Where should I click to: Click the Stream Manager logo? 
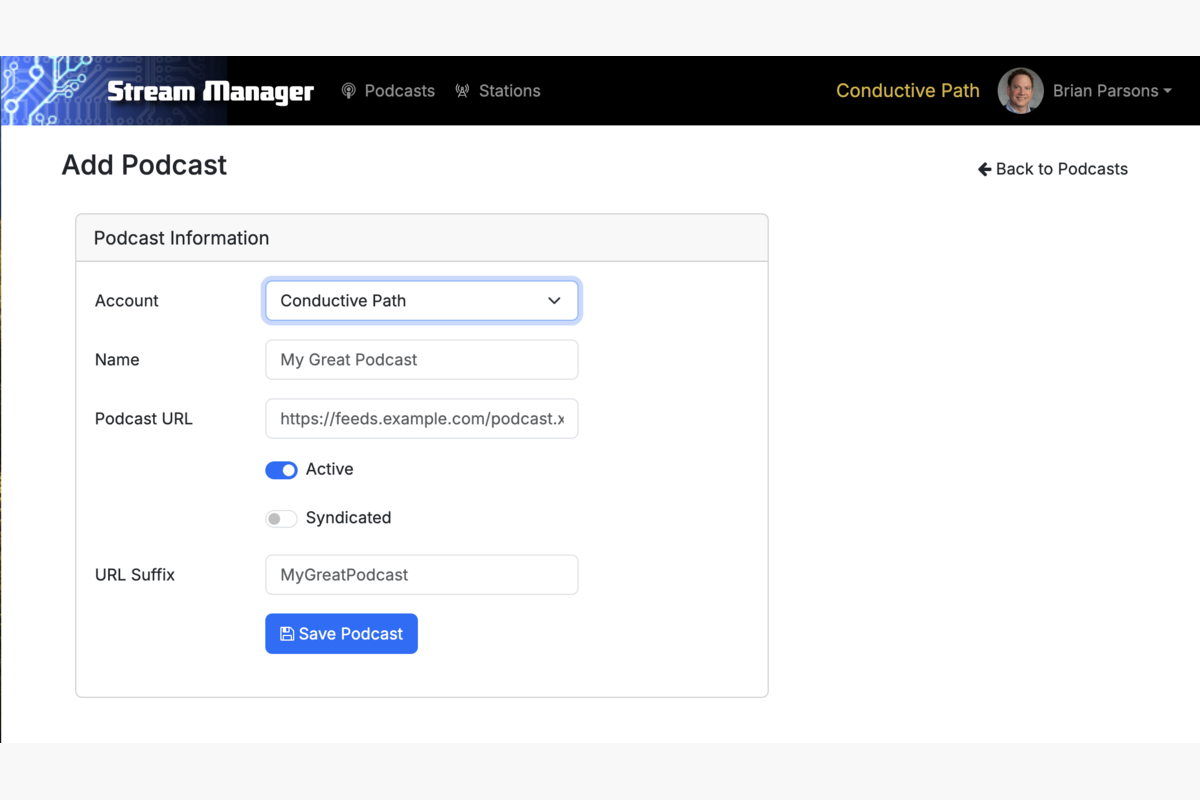click(x=210, y=91)
